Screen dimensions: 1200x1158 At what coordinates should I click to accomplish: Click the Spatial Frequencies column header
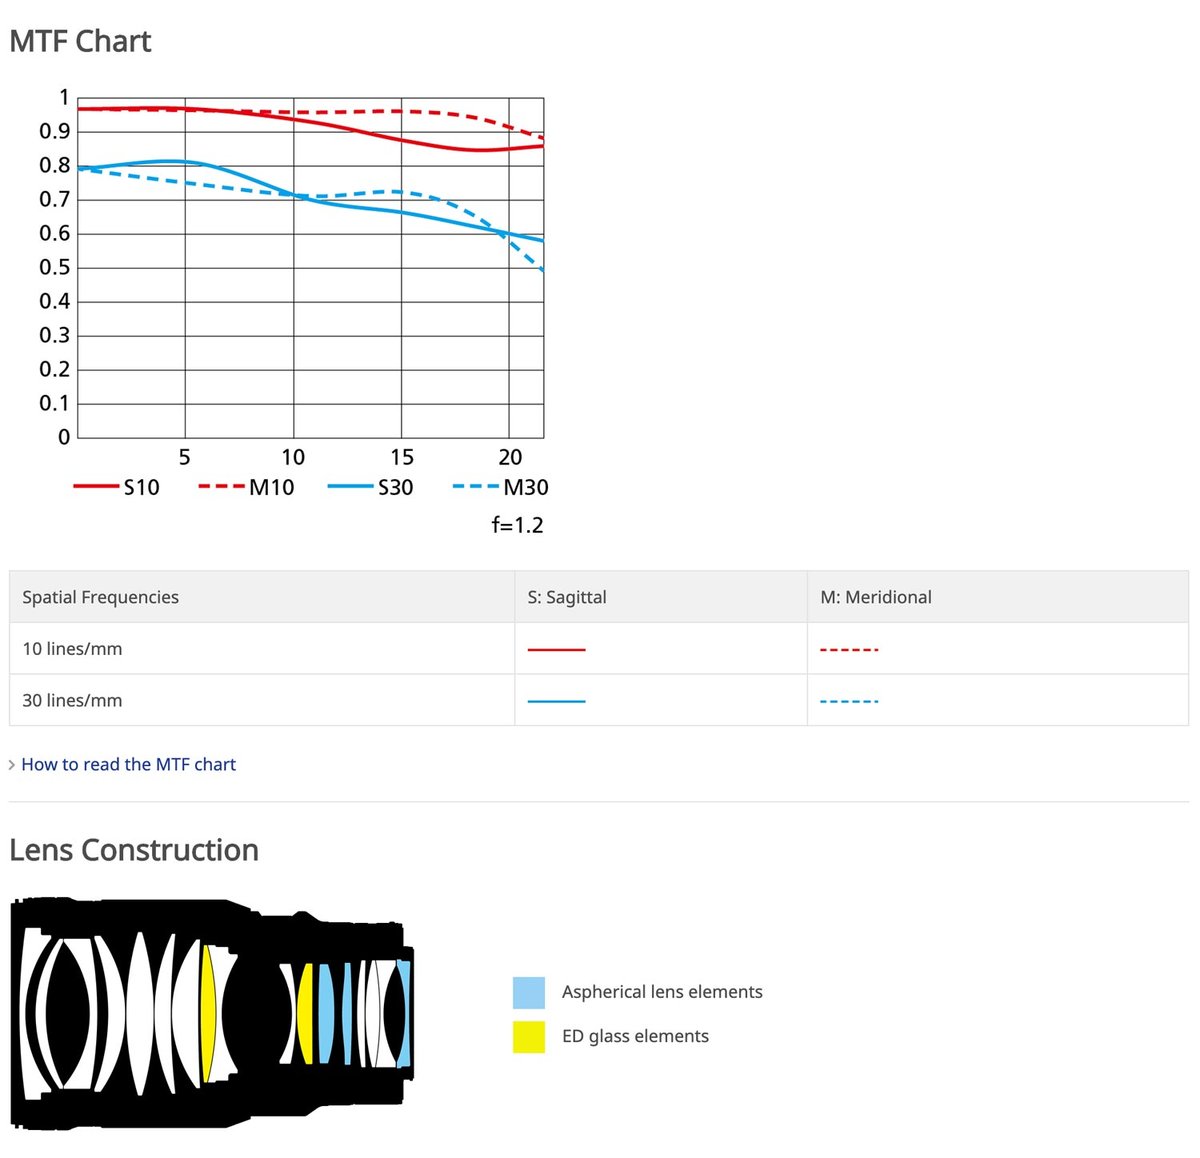(100, 597)
